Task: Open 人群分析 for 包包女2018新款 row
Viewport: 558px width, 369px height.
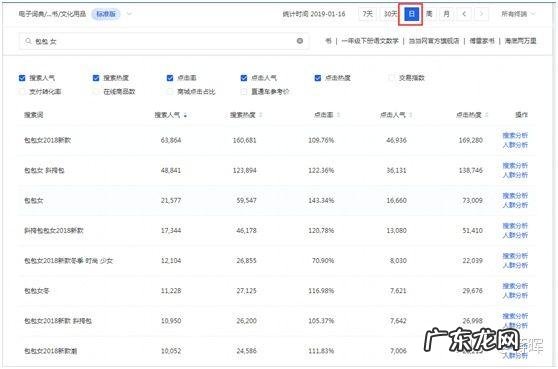Action: pos(515,145)
